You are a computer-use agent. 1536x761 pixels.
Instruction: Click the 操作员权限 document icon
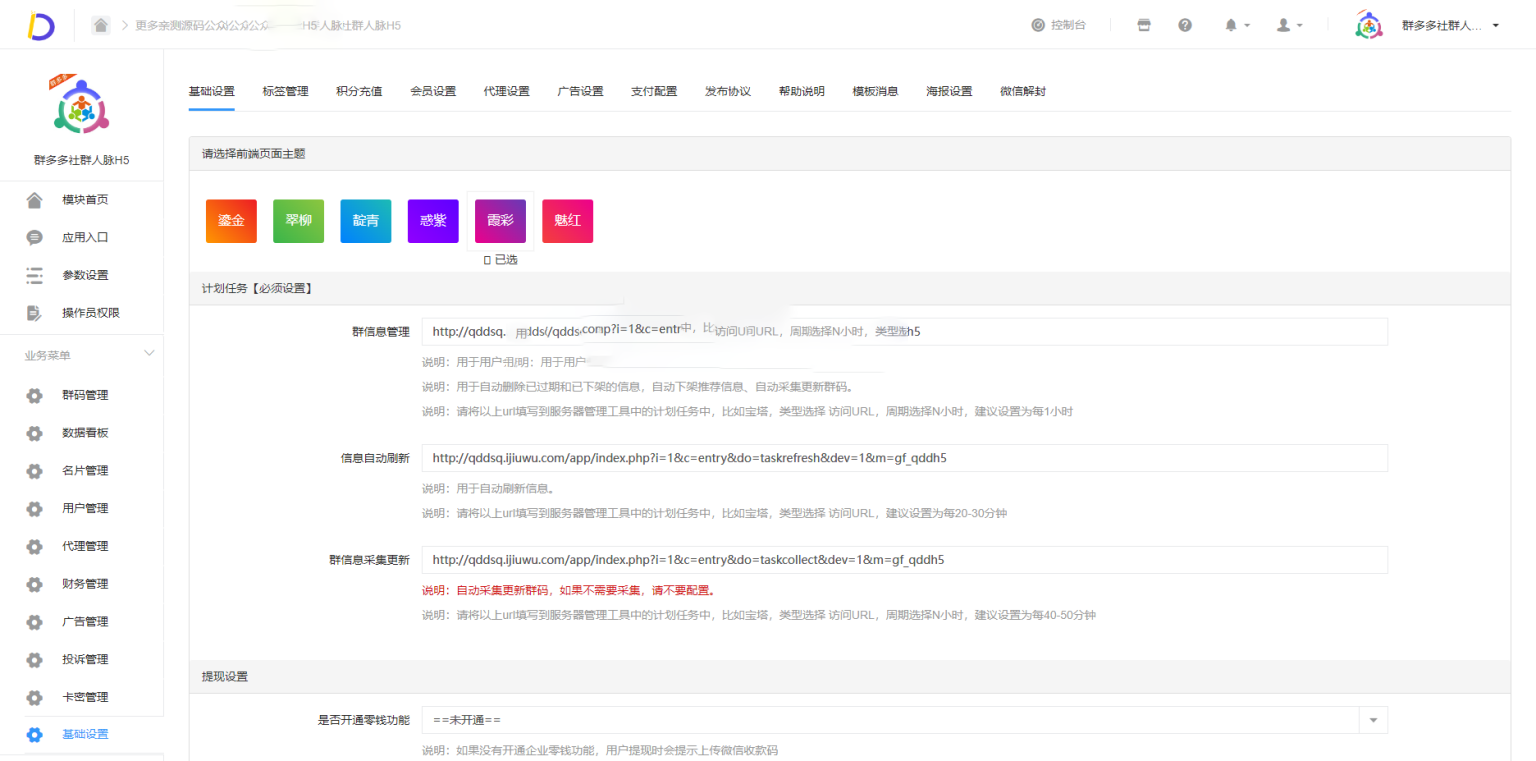[x=35, y=313]
